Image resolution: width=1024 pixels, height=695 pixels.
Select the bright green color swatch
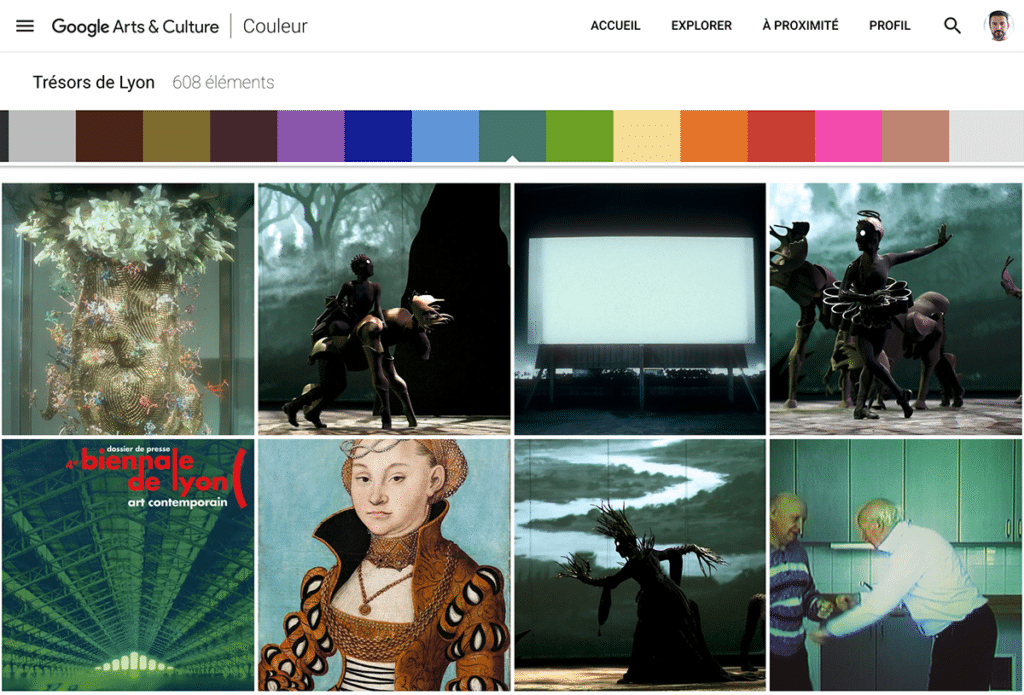coord(579,136)
